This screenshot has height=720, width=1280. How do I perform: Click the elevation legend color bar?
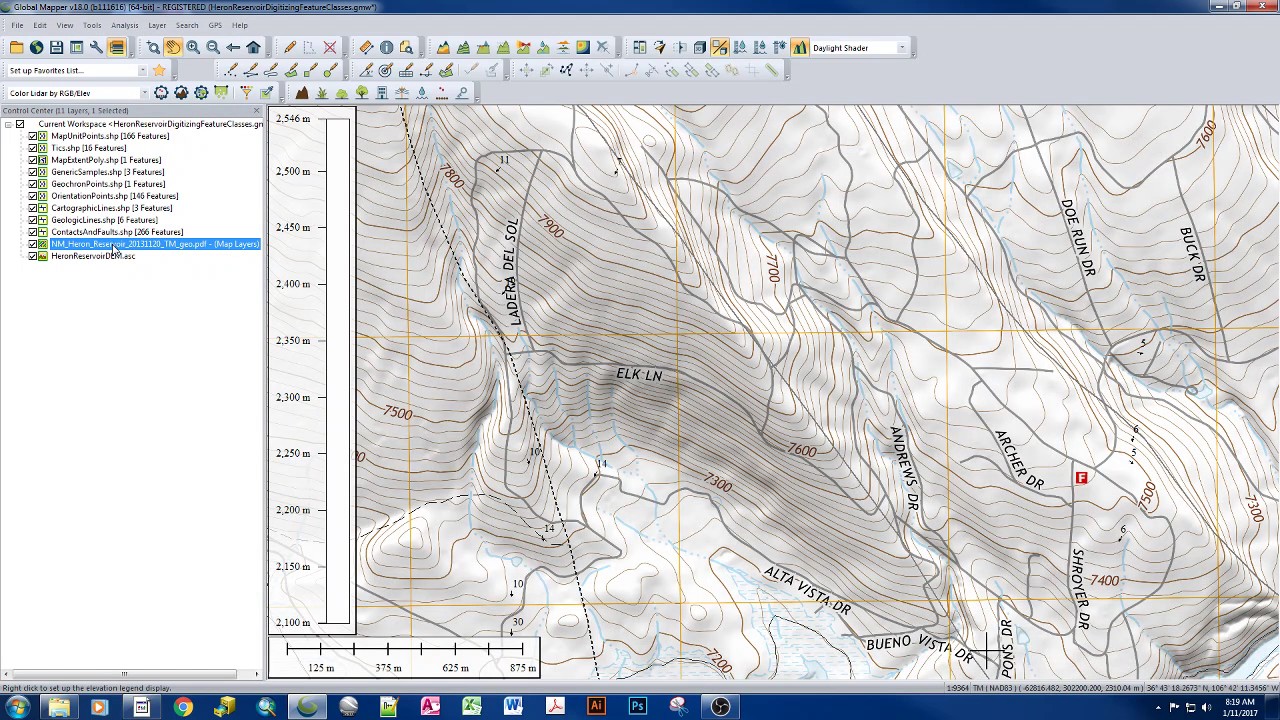click(338, 371)
